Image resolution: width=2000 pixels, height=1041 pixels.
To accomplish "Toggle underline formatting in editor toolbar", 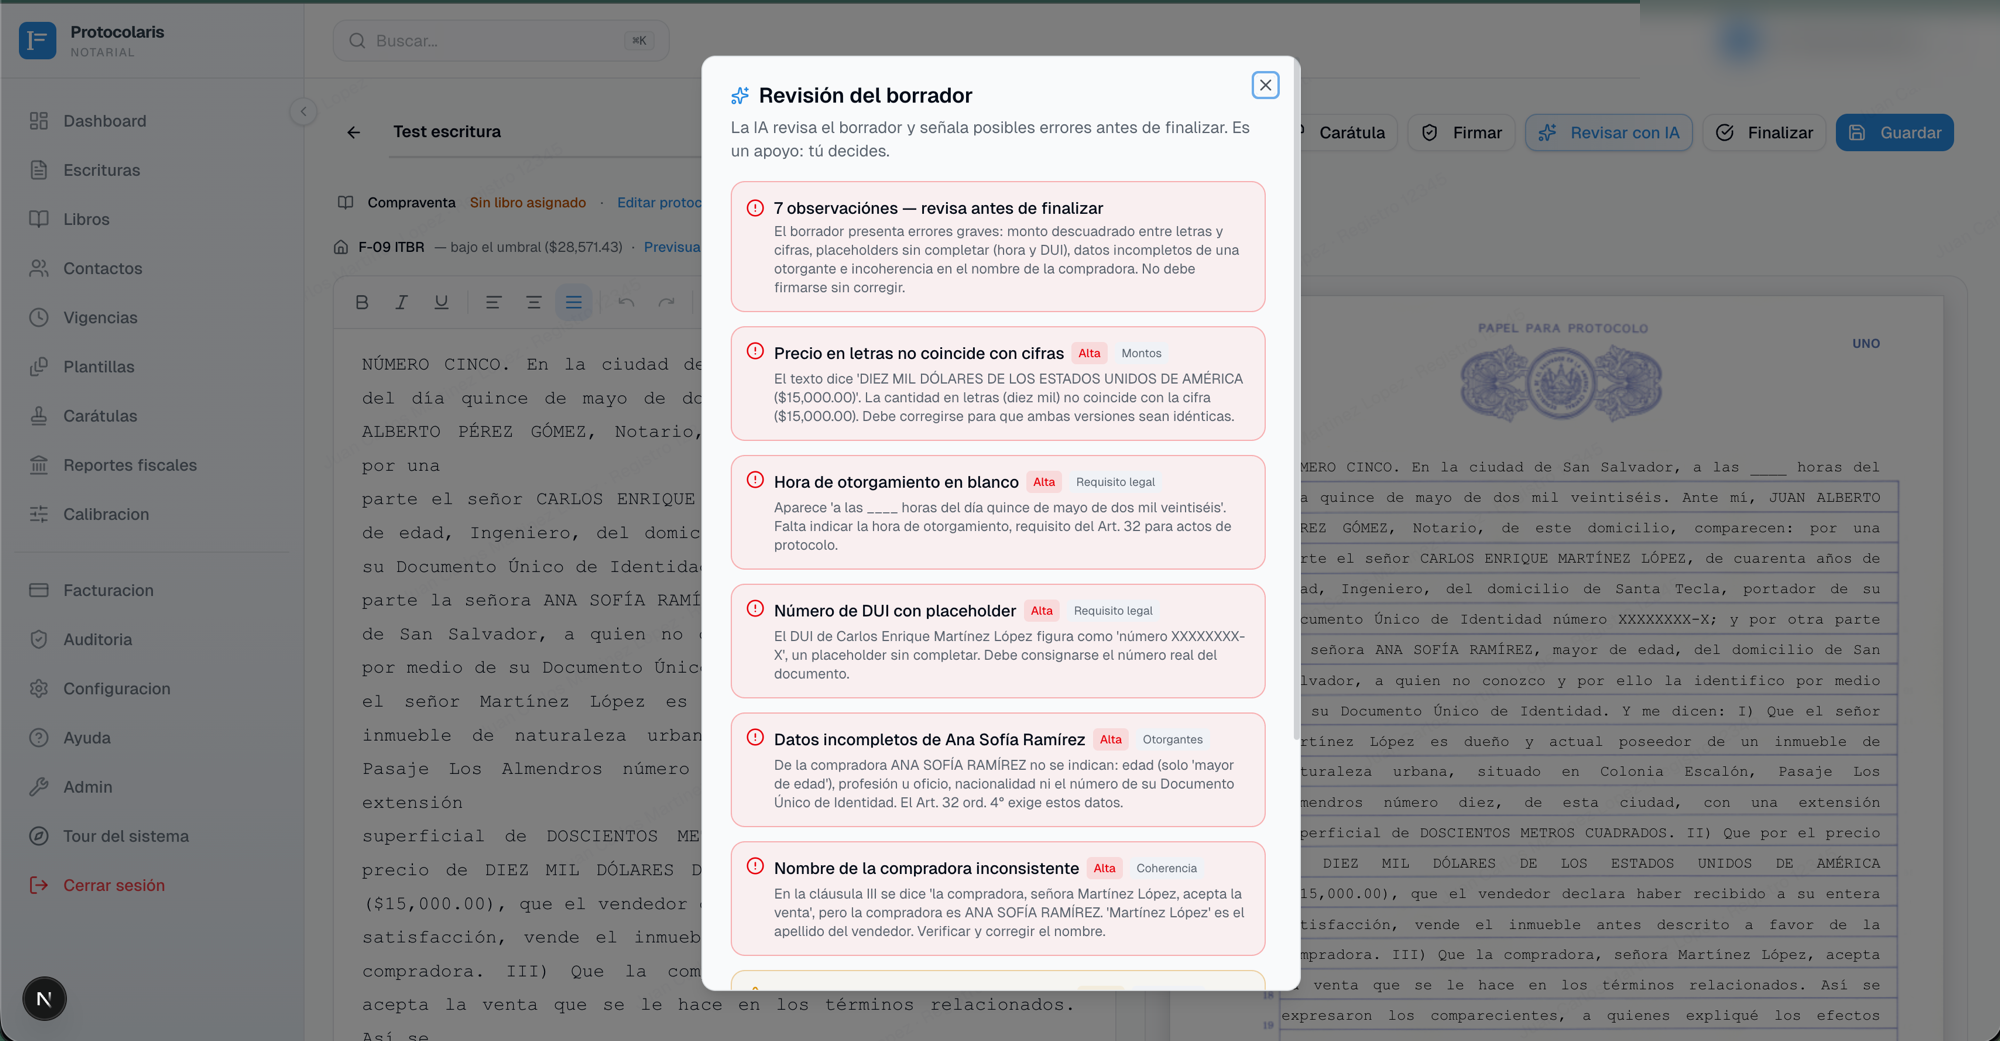I will coord(441,302).
